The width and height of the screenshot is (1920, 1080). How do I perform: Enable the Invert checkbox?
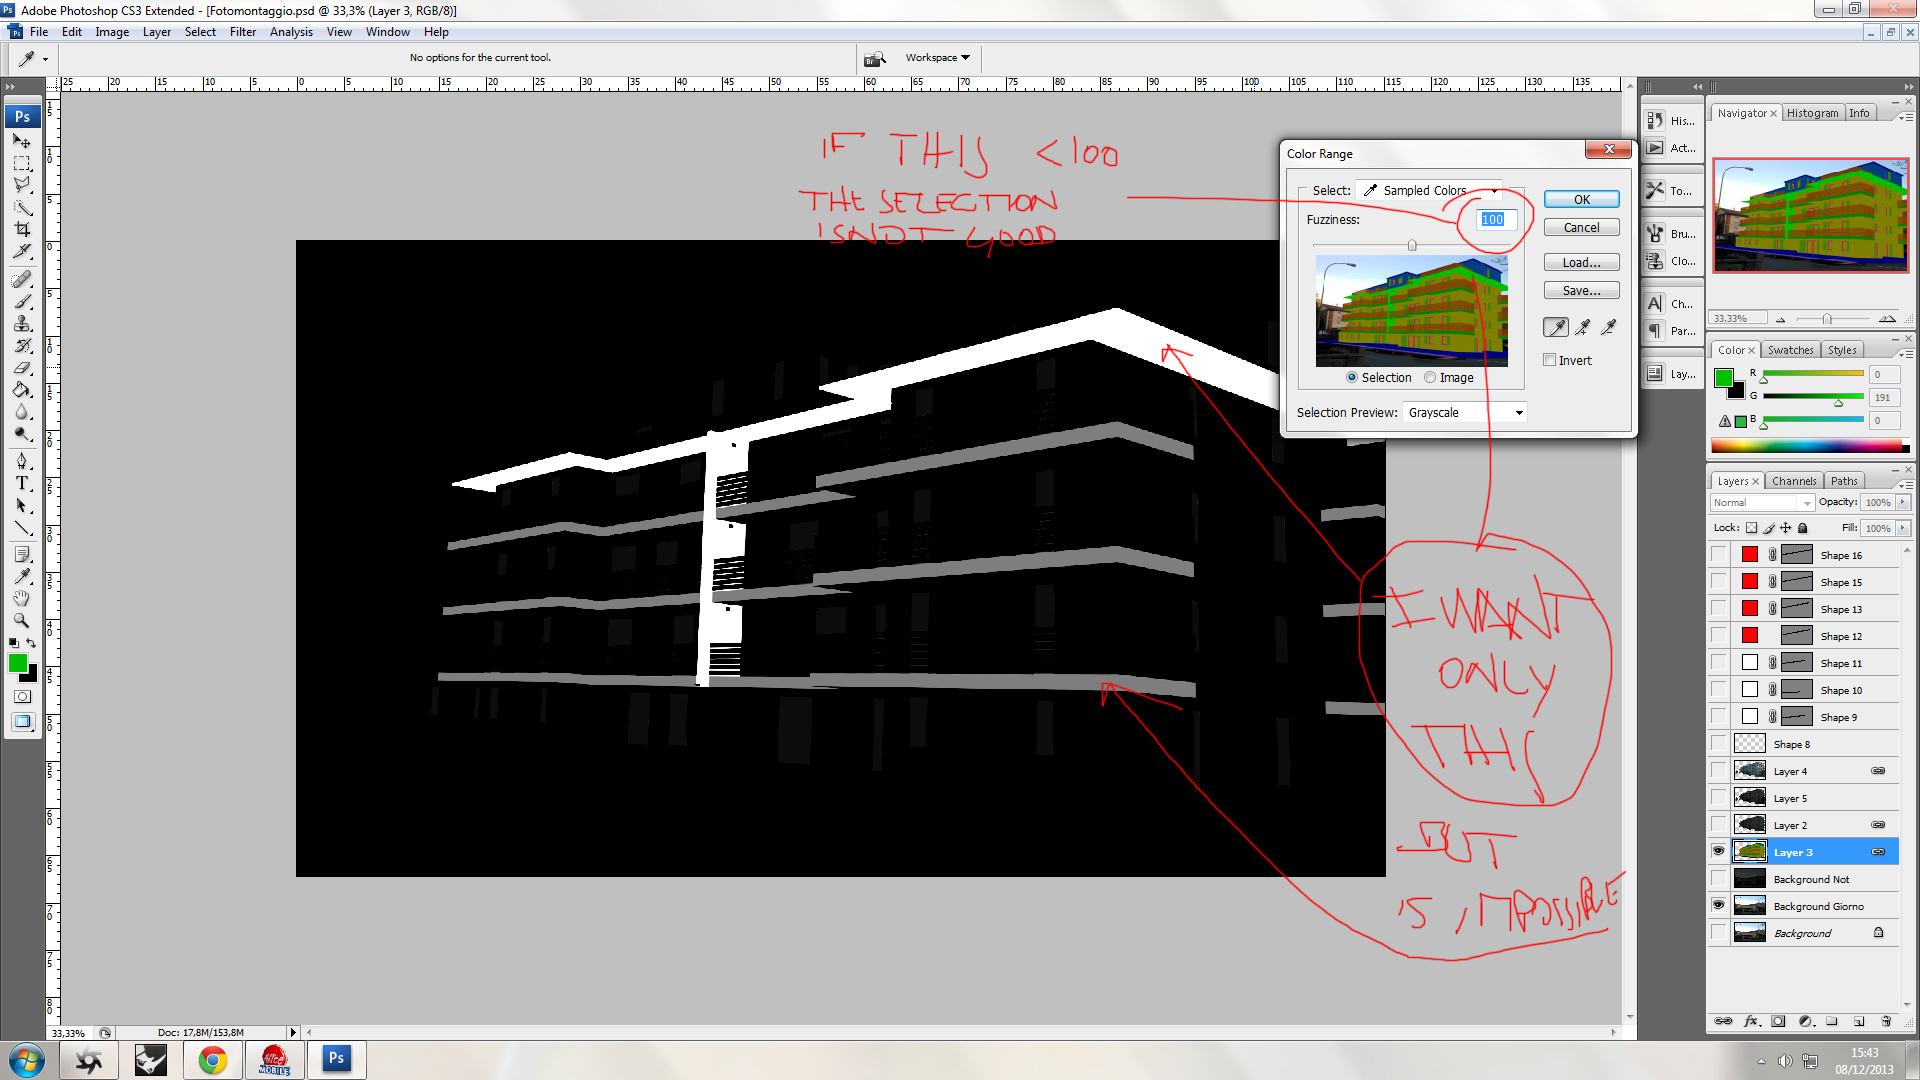click(x=1550, y=360)
